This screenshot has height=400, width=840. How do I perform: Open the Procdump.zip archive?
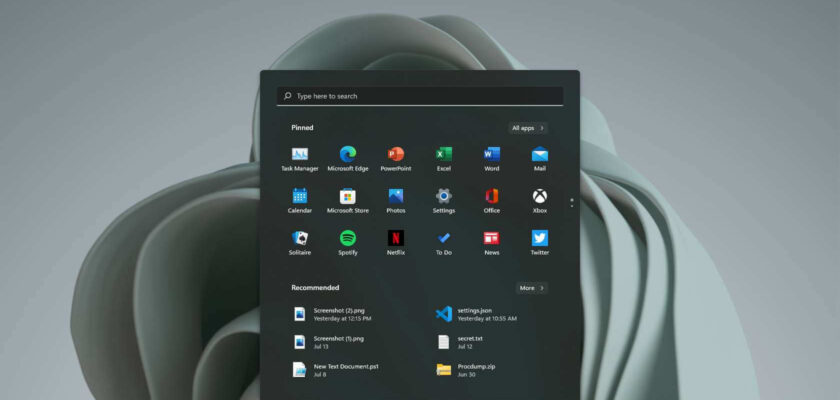475,370
